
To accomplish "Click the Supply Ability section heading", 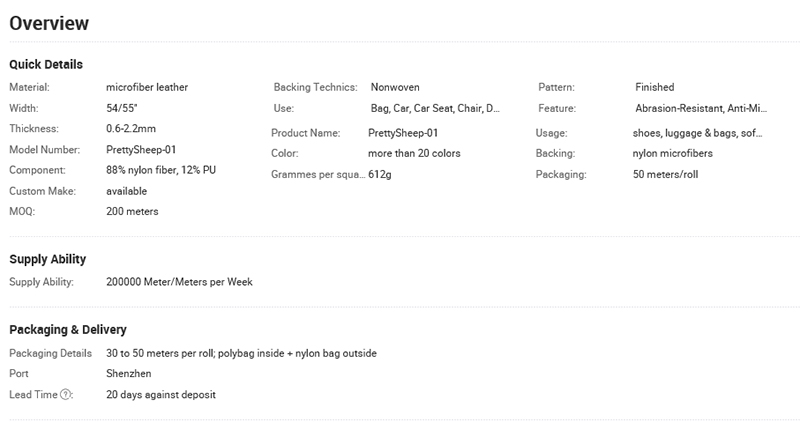I will (47, 259).
